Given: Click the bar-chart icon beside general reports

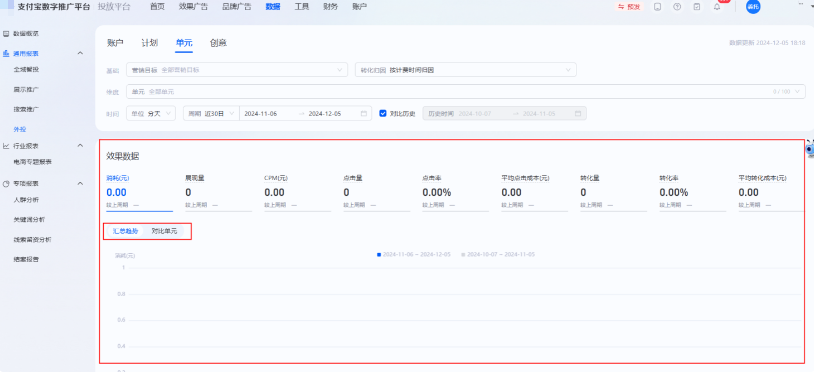Looking at the screenshot, I should pyautogui.click(x=6, y=53).
